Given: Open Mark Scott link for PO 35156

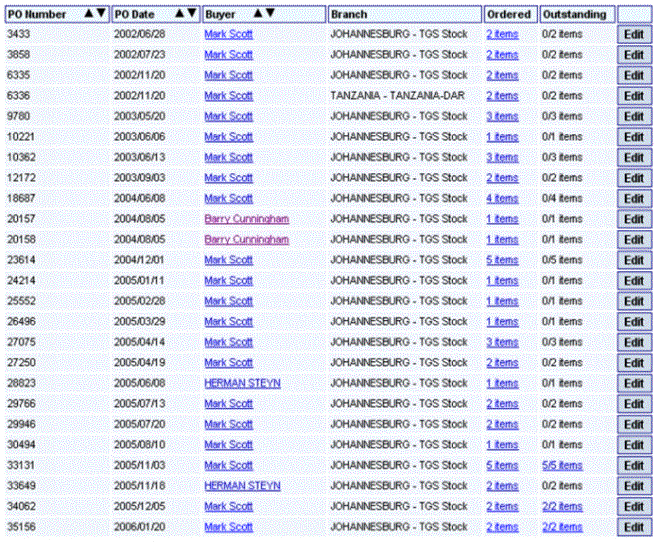Looking at the screenshot, I should click(229, 527).
